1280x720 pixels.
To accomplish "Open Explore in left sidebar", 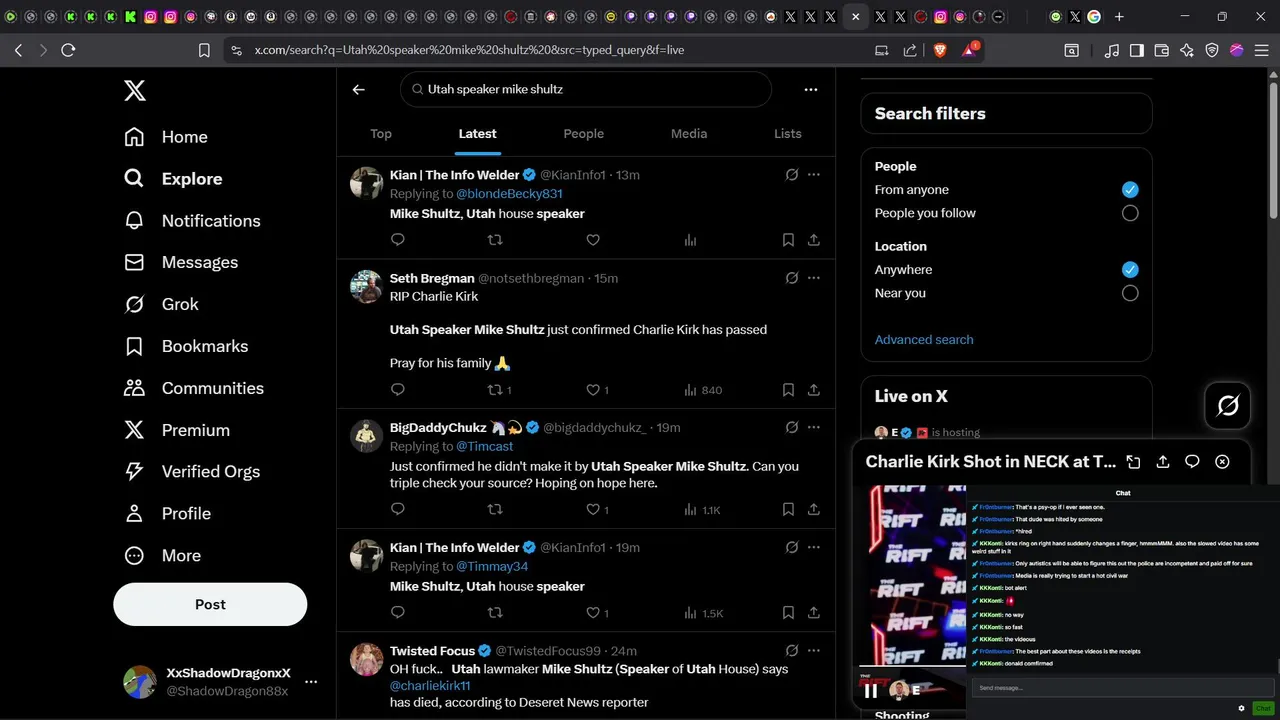I will [173, 179].
